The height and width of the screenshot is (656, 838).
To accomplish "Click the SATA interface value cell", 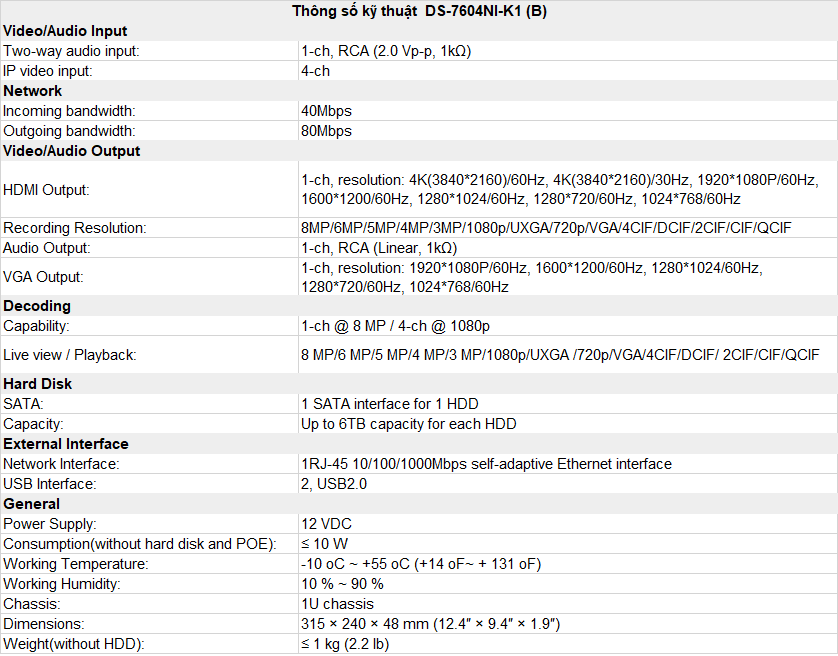I will click(x=390, y=404).
